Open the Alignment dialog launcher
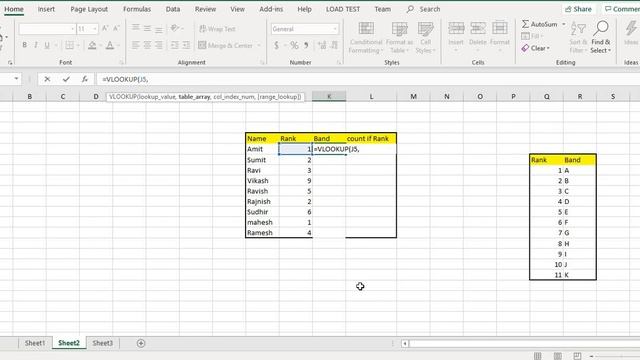 262,62
